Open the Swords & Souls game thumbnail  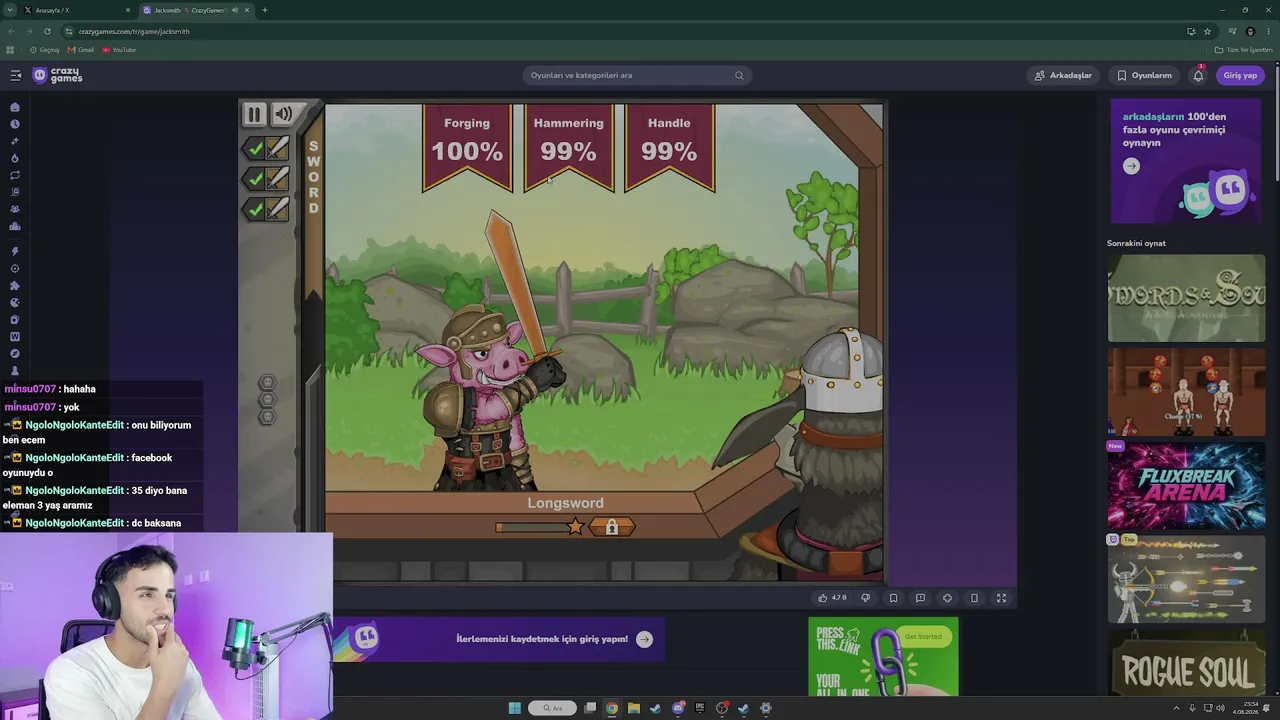pyautogui.click(x=1186, y=298)
